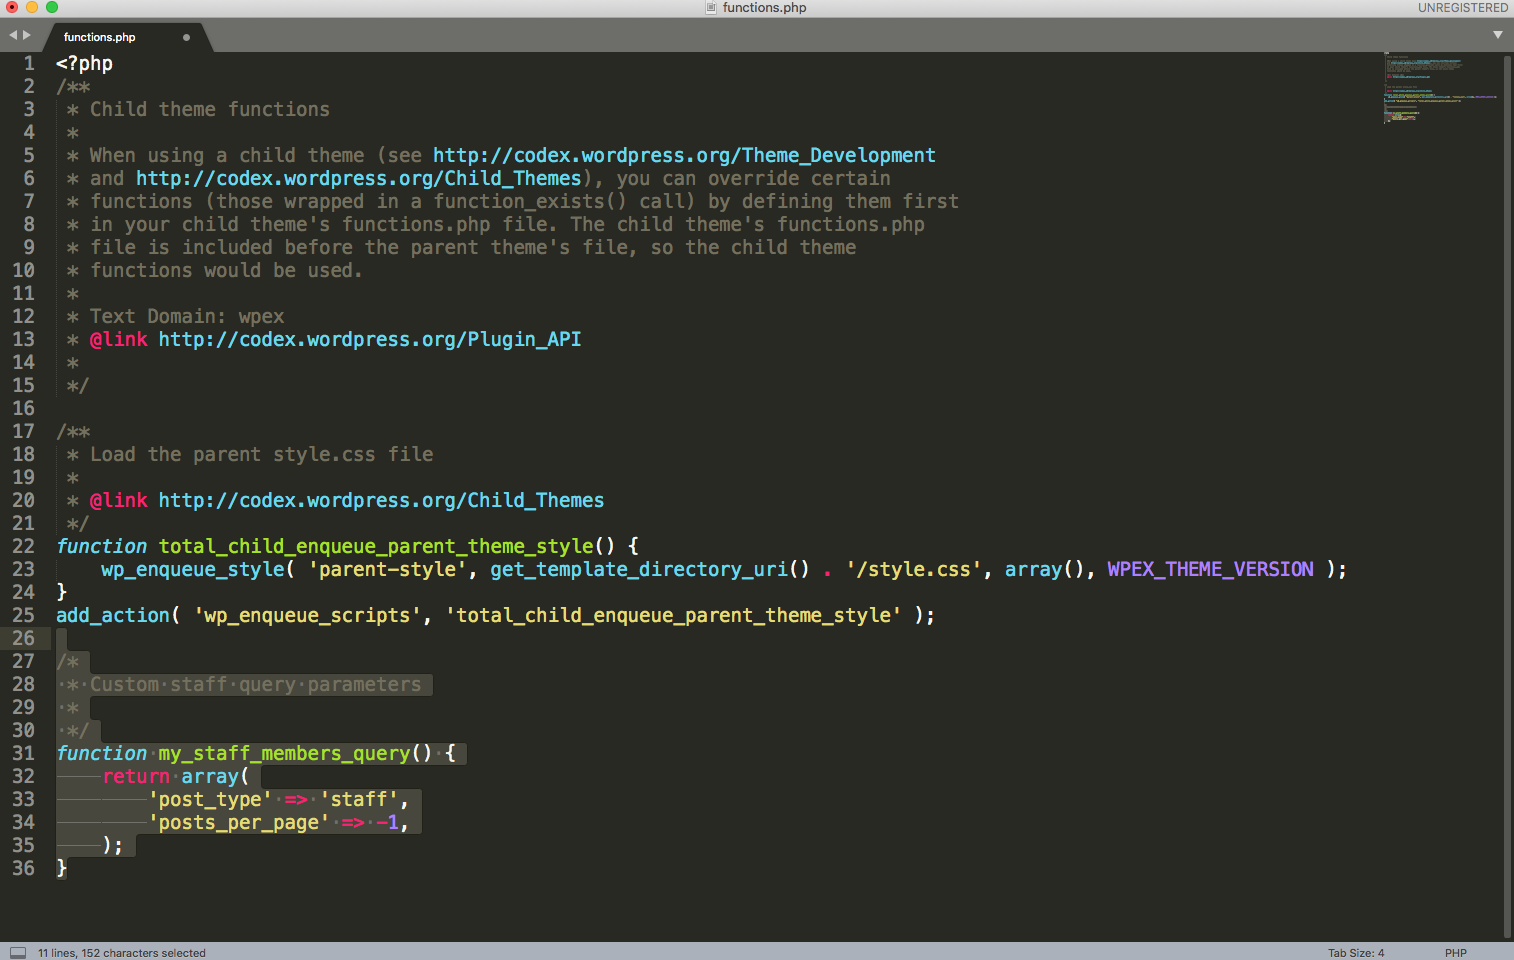Close the window with the red button
The width and height of the screenshot is (1514, 960).
point(12,7)
